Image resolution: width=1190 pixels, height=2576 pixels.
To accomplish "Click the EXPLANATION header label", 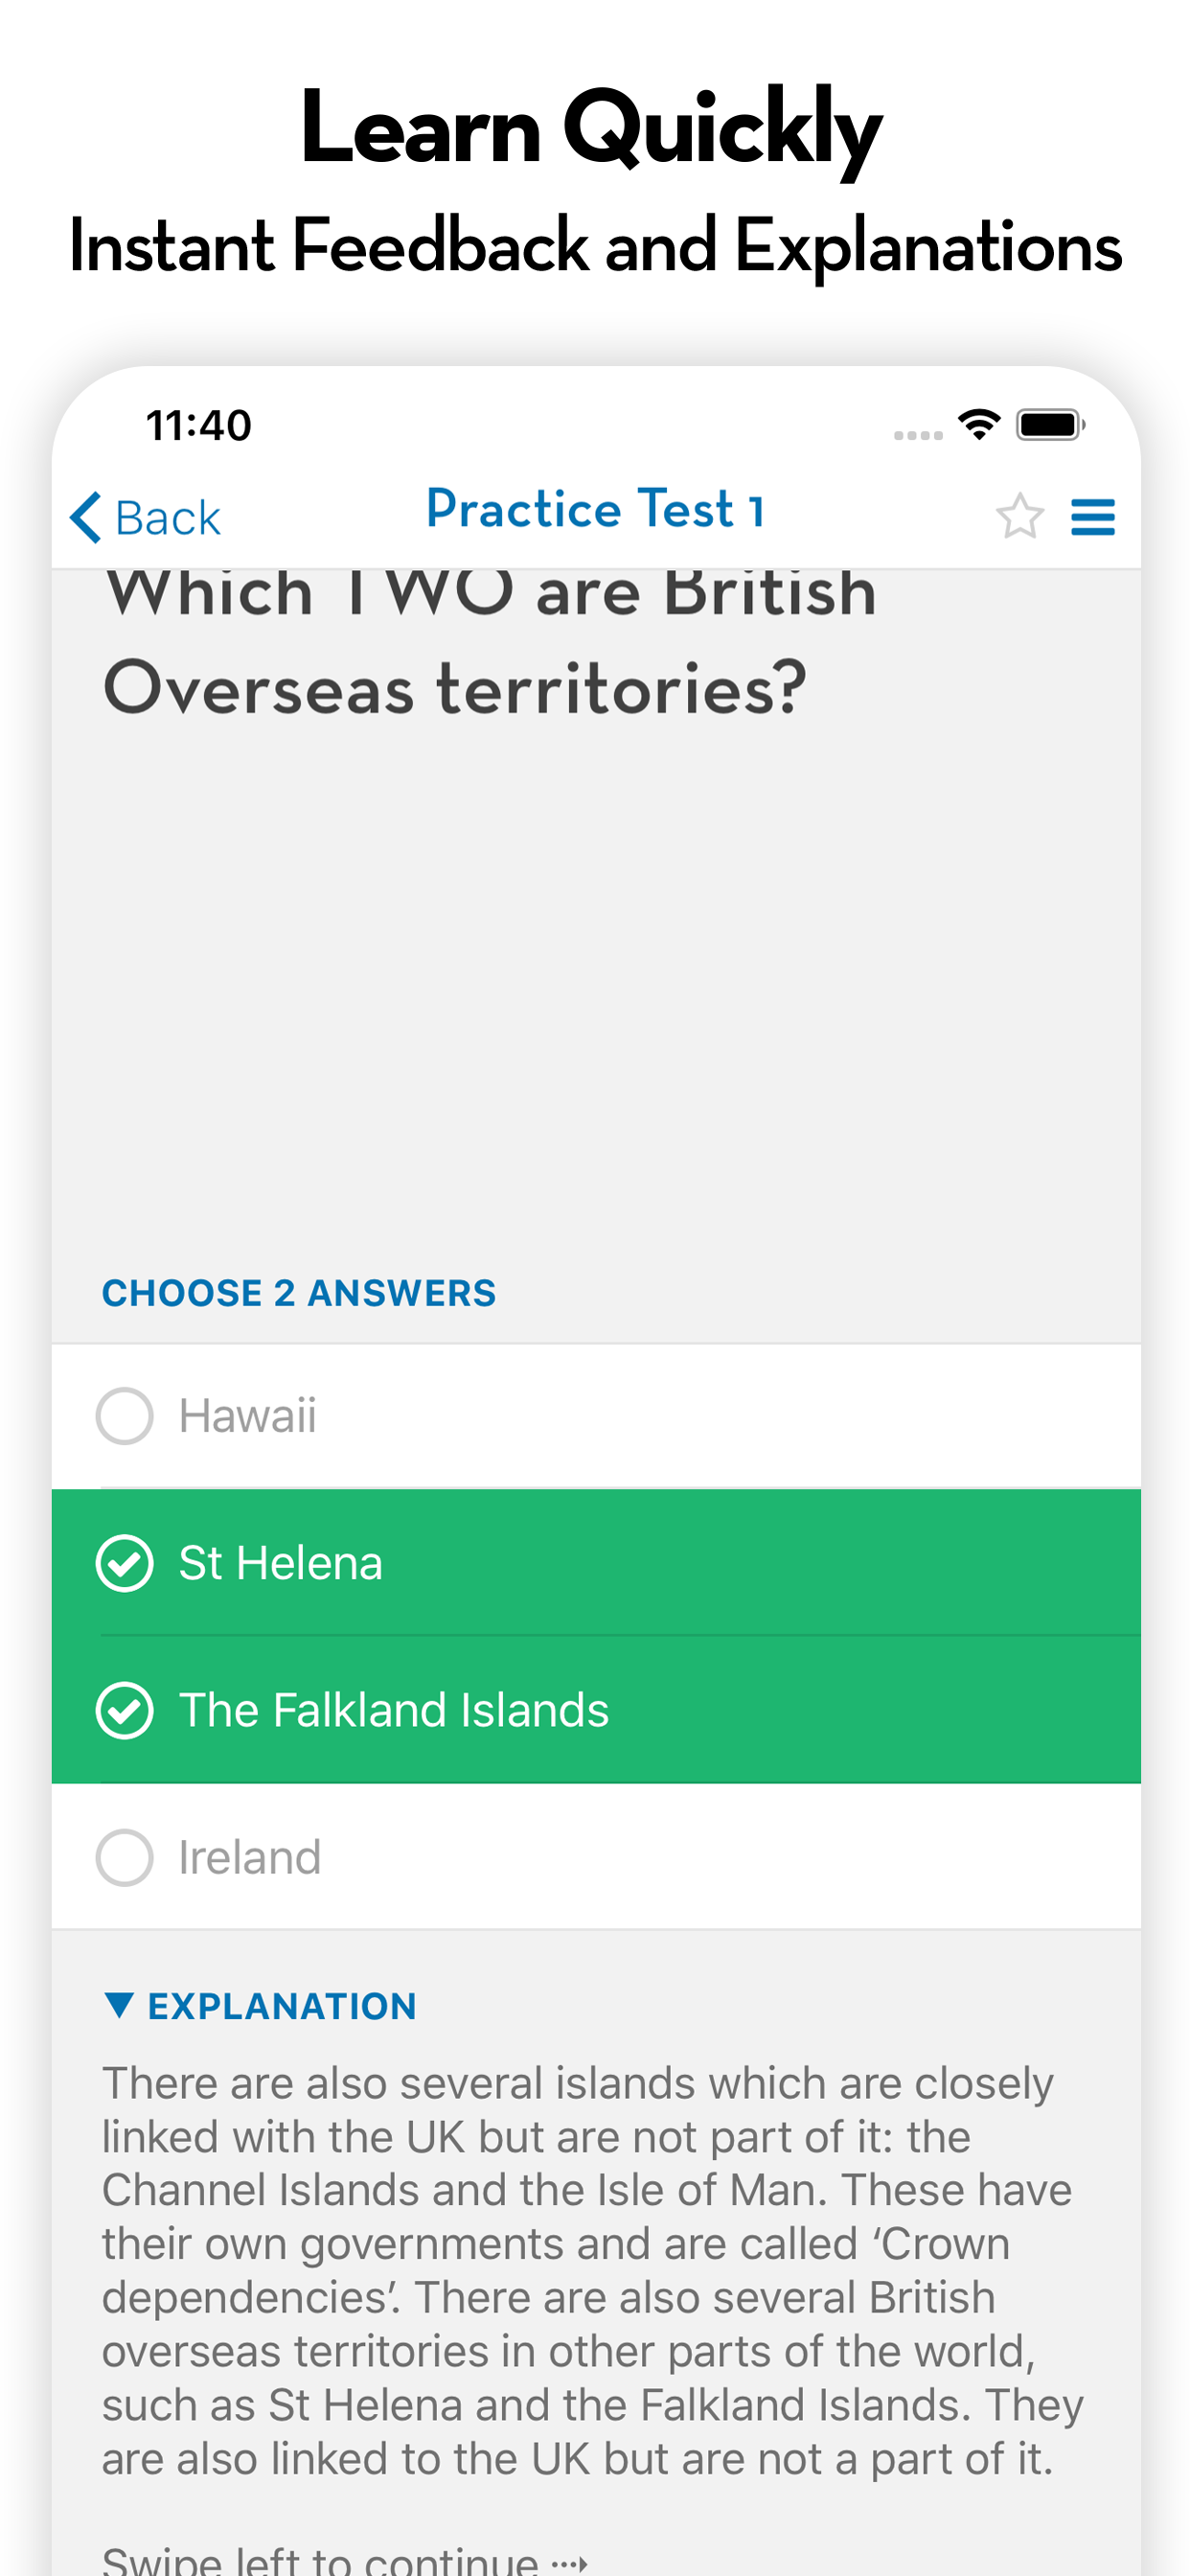I will pyautogui.click(x=282, y=2006).
